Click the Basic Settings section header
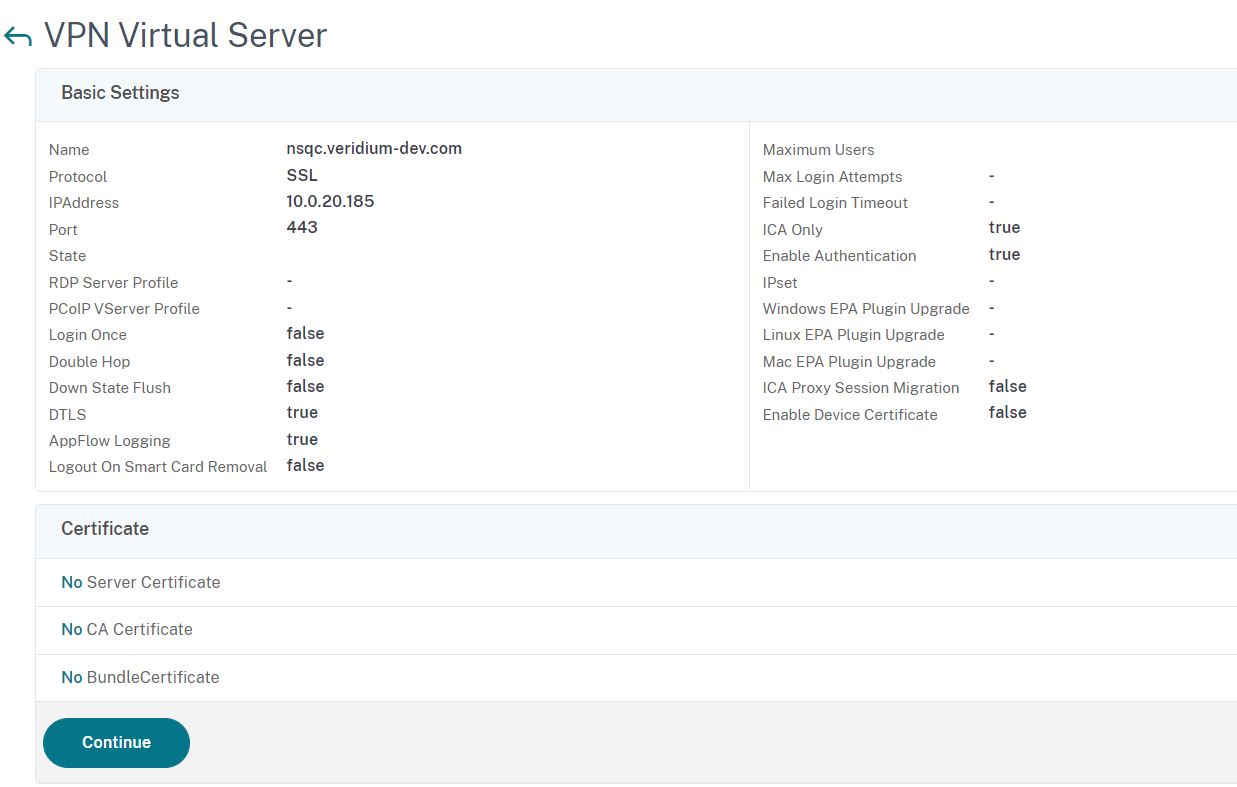1237x787 pixels. pos(120,93)
